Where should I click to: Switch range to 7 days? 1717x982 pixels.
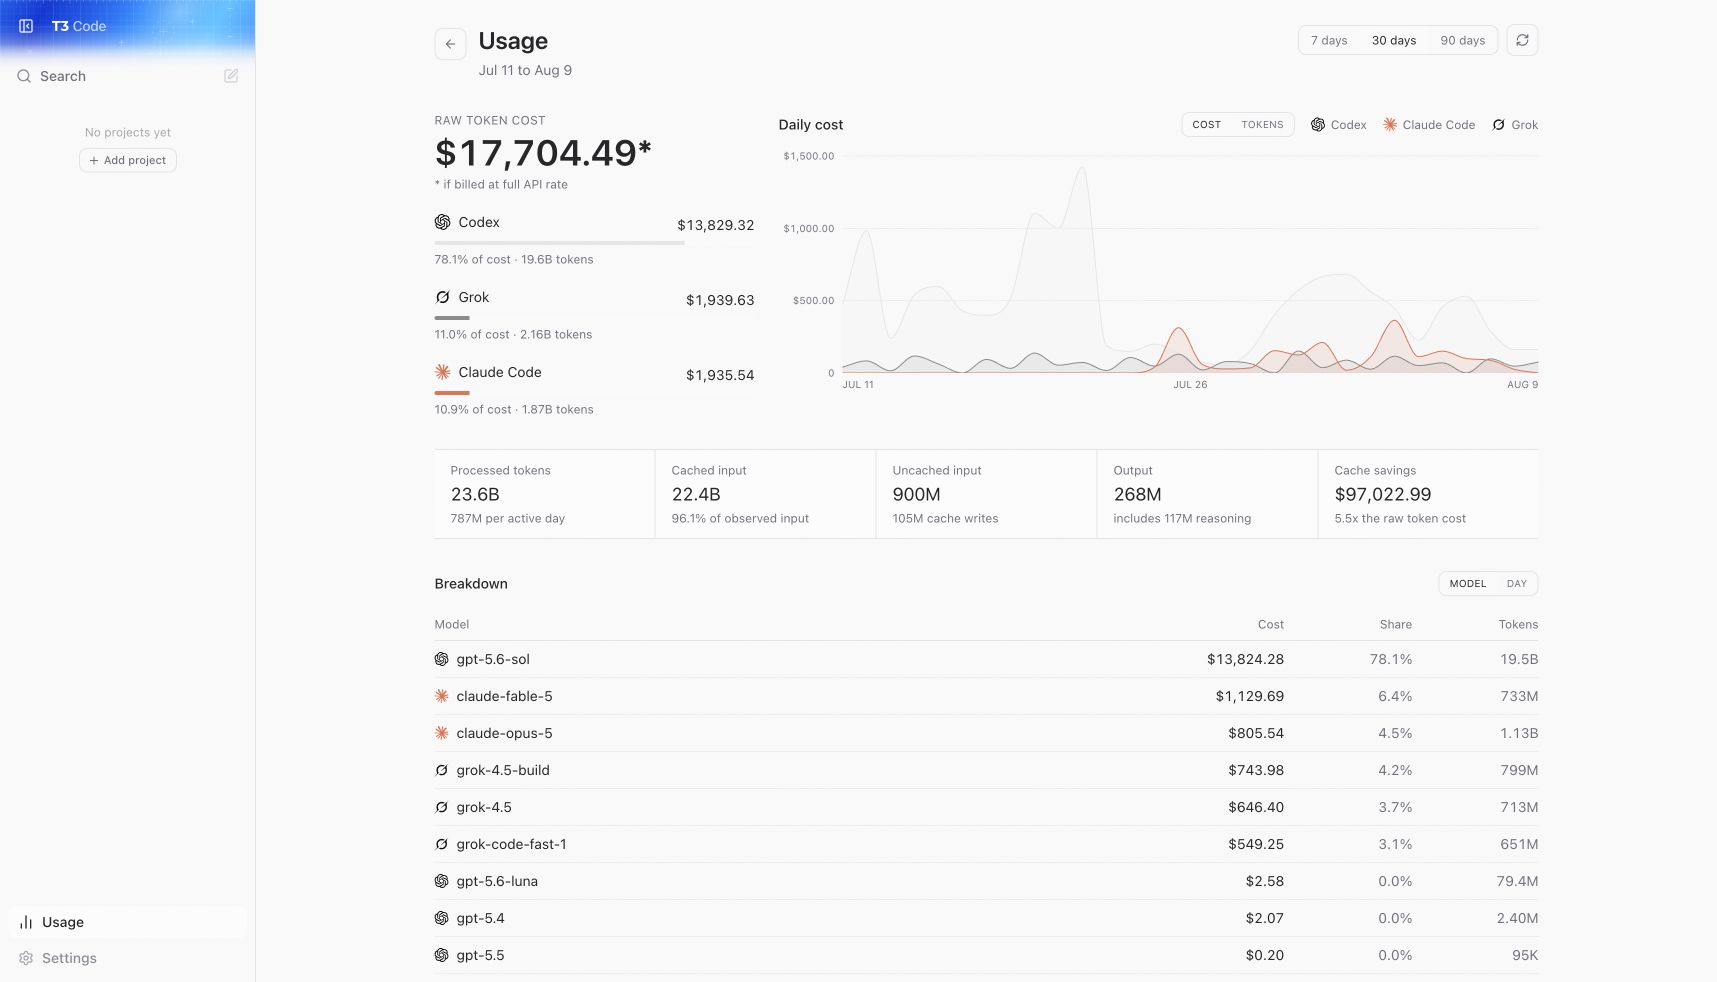[x=1329, y=40]
